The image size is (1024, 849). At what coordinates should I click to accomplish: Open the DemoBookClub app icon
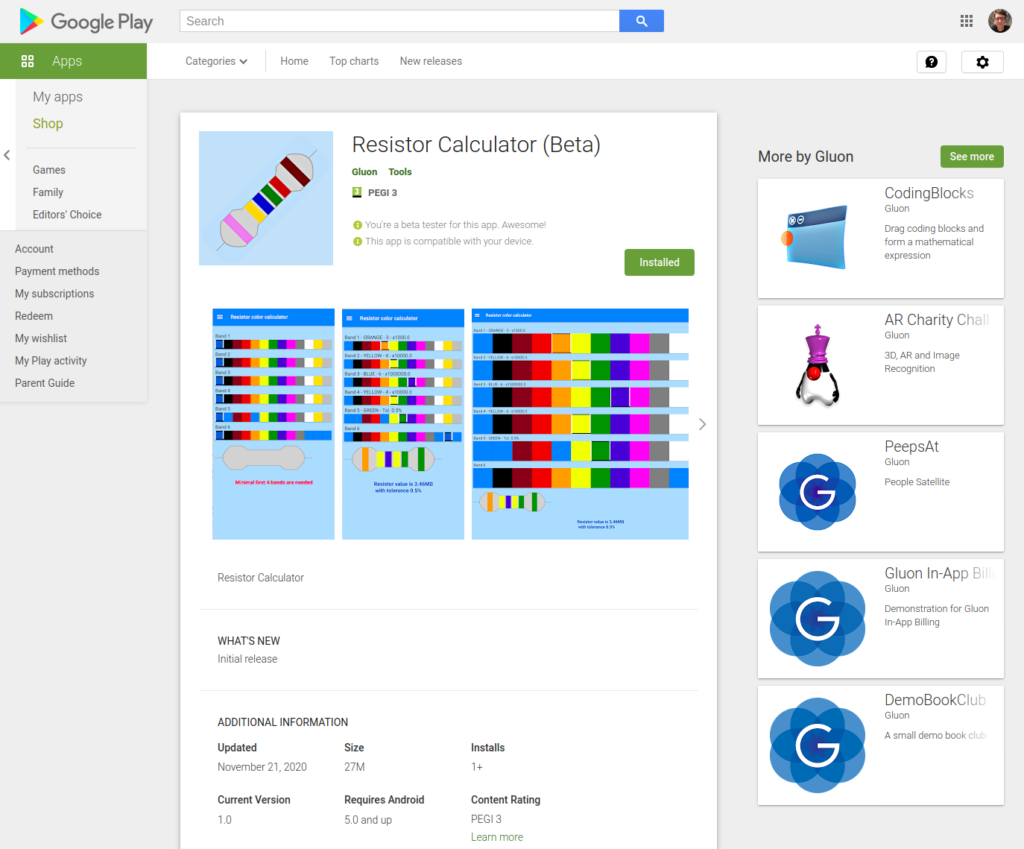[x=817, y=745]
